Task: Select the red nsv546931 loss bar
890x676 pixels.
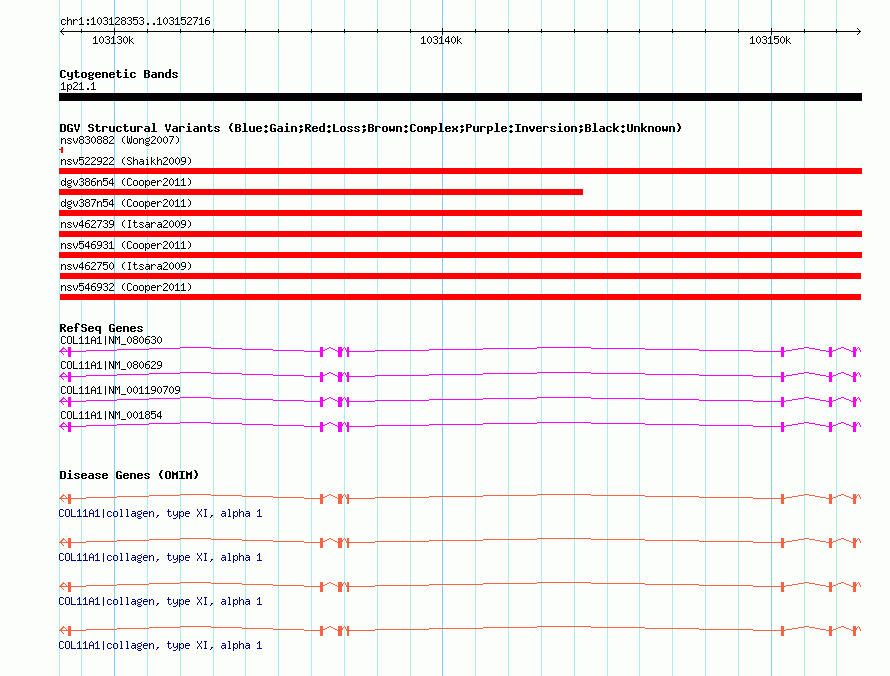Action: [x=460, y=255]
